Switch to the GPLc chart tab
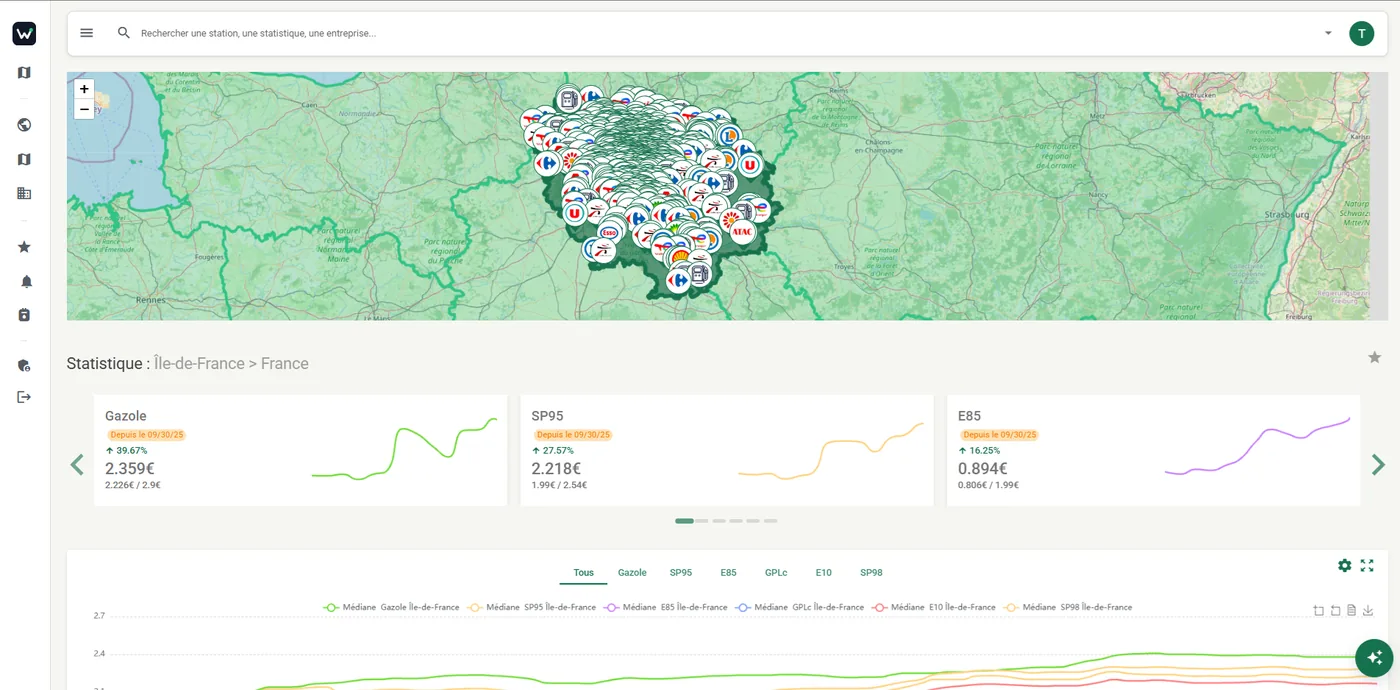Image resolution: width=1400 pixels, height=690 pixels. 776,573
